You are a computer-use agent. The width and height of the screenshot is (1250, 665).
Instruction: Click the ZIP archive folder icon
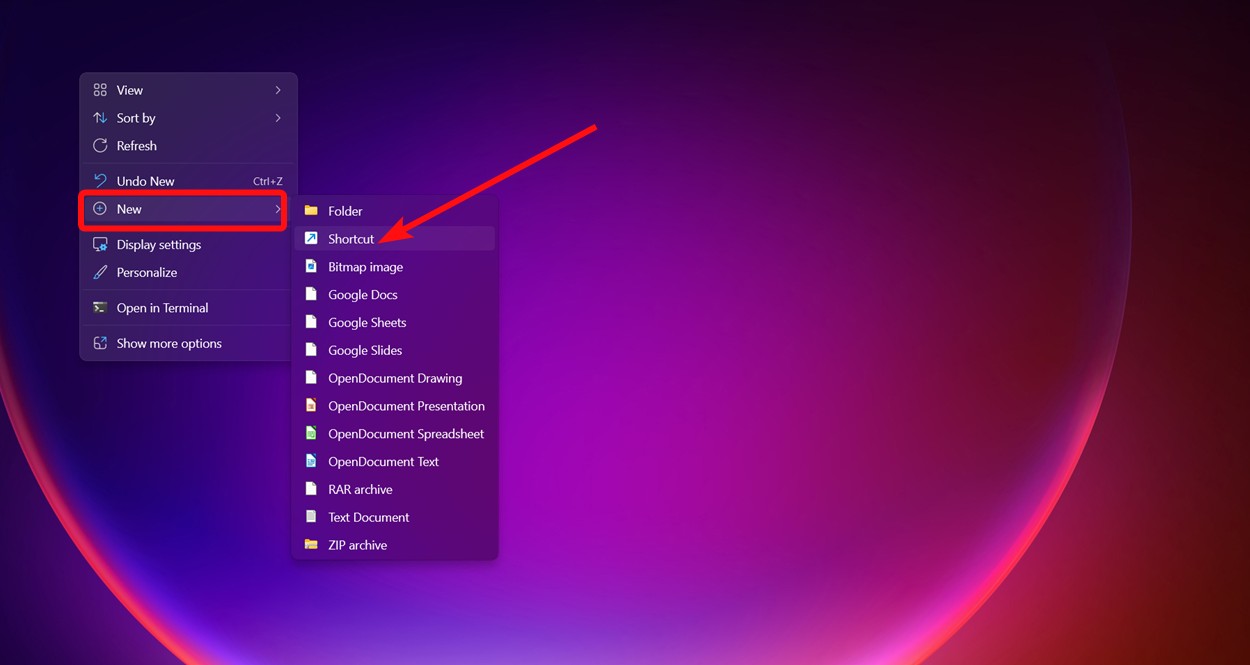pyautogui.click(x=312, y=544)
